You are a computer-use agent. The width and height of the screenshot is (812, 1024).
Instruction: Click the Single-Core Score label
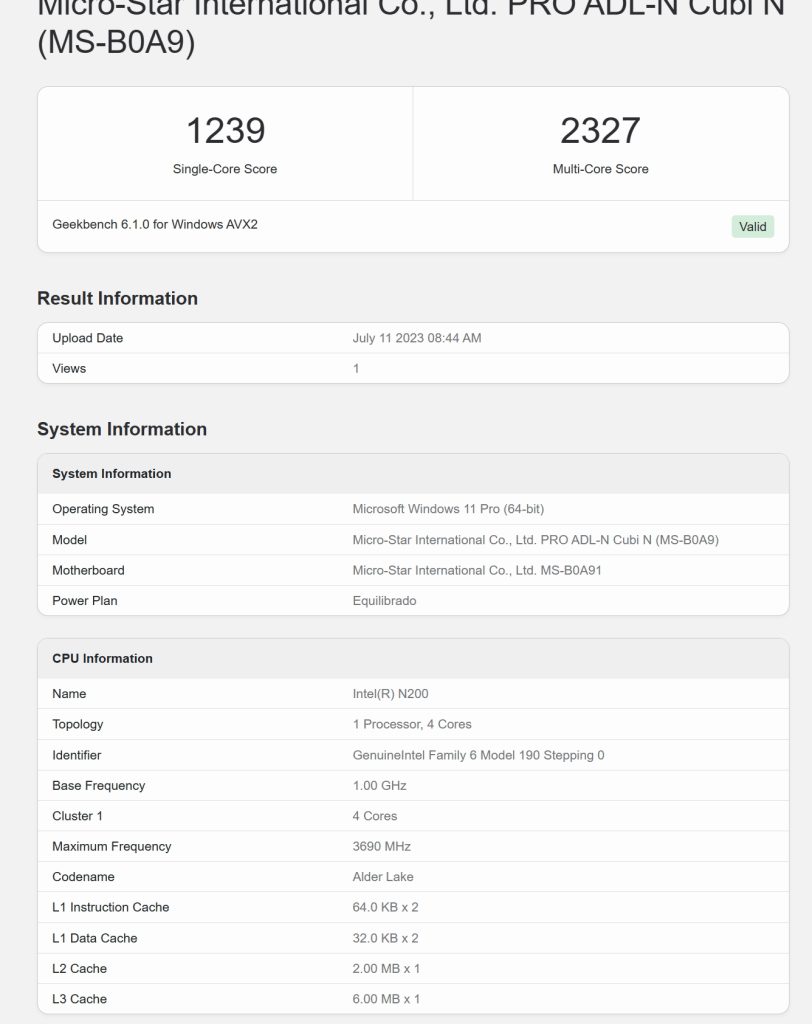point(225,169)
